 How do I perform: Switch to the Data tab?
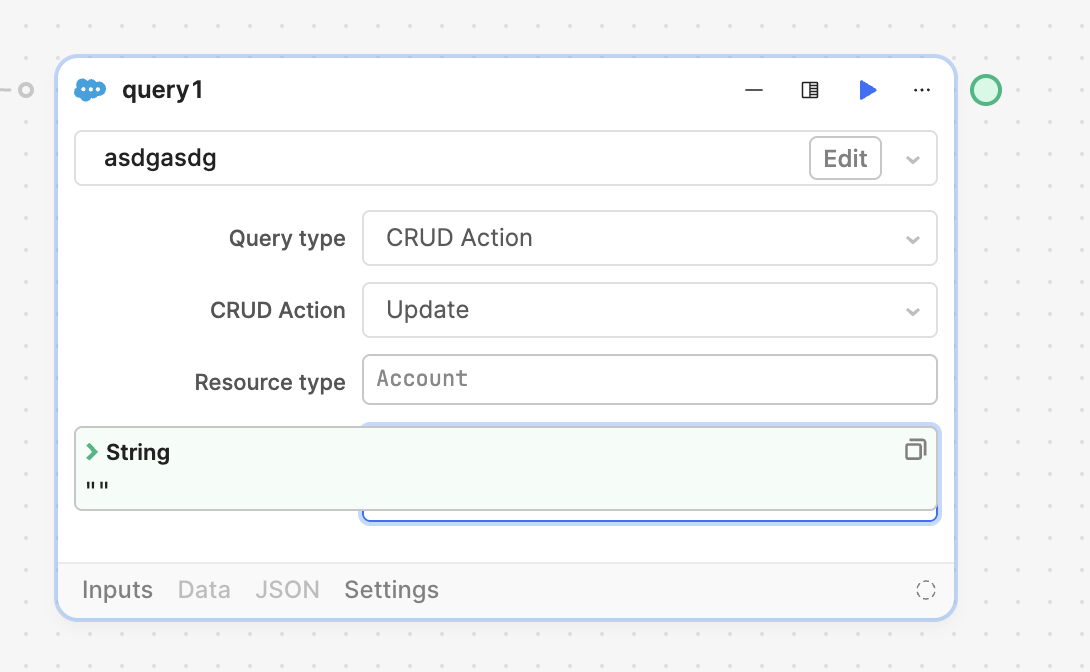[204, 590]
